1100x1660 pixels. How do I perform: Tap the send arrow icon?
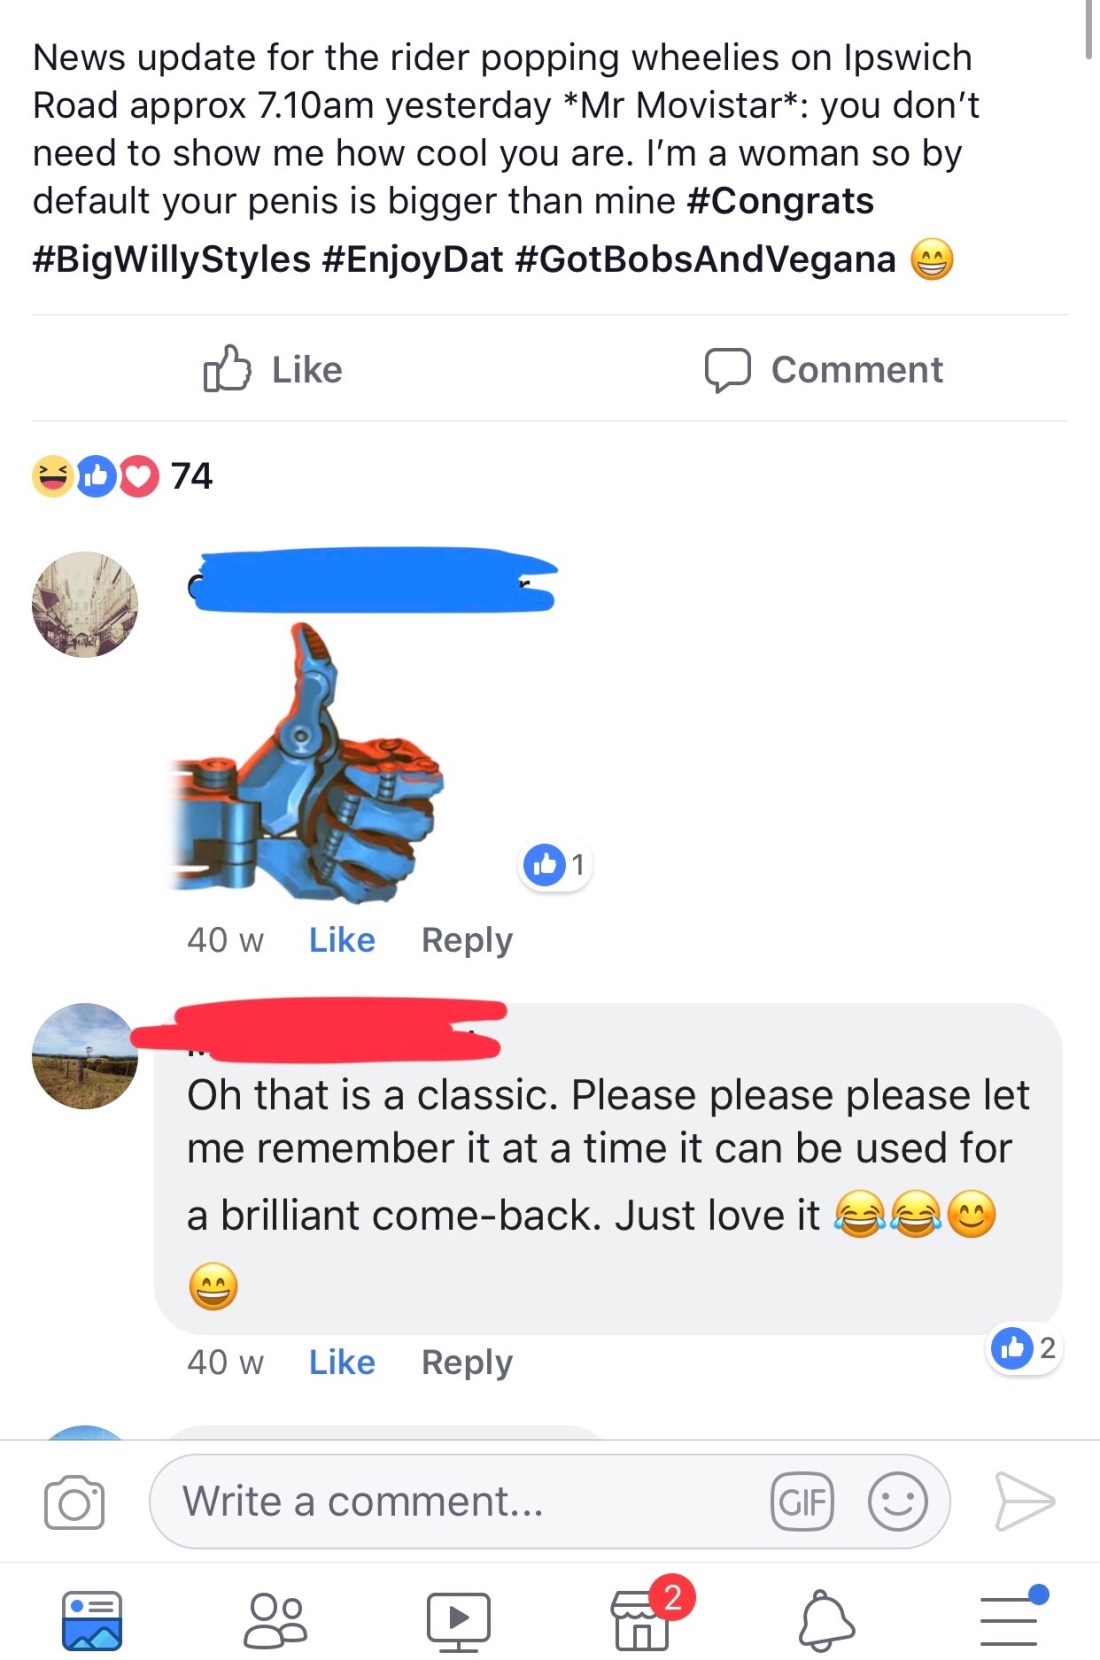click(1024, 1502)
